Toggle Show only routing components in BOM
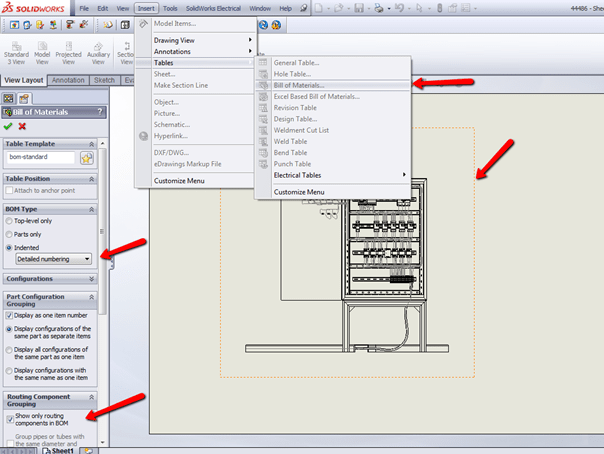This screenshot has width=604, height=454. coord(10,420)
